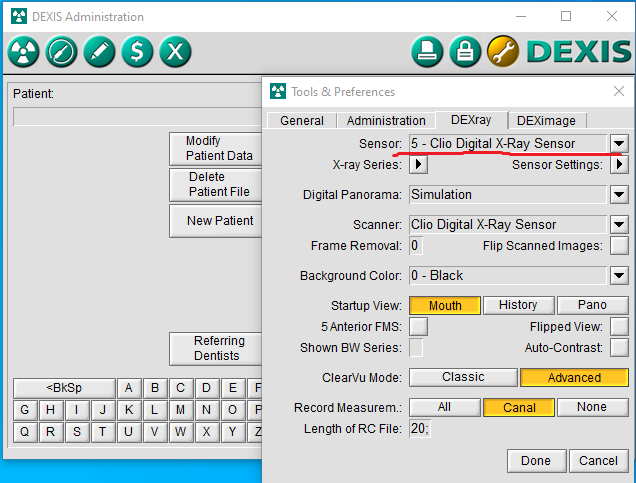Click the Patient name input field

138,117
